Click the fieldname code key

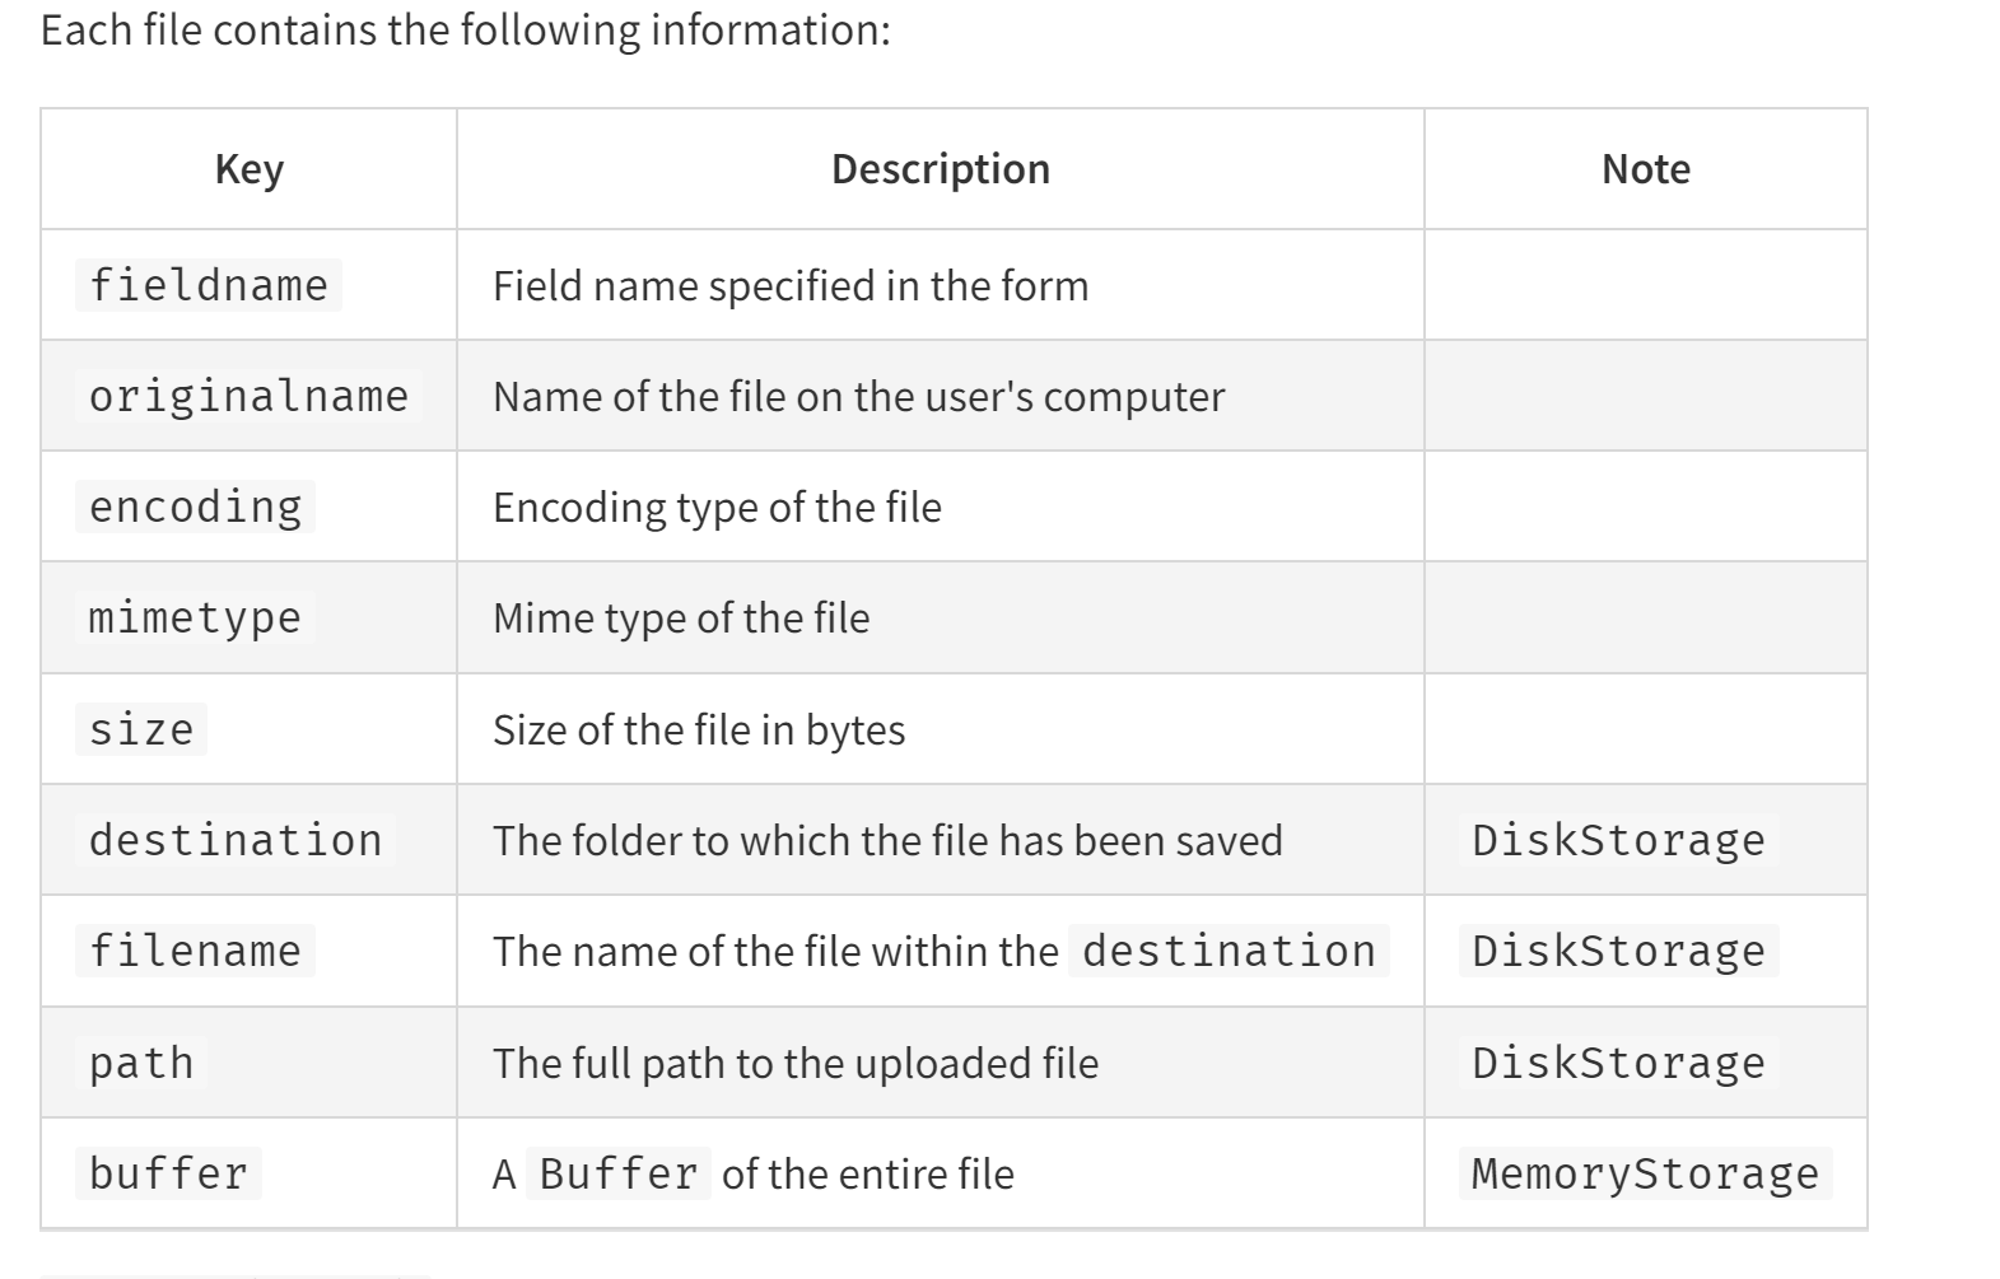click(208, 285)
